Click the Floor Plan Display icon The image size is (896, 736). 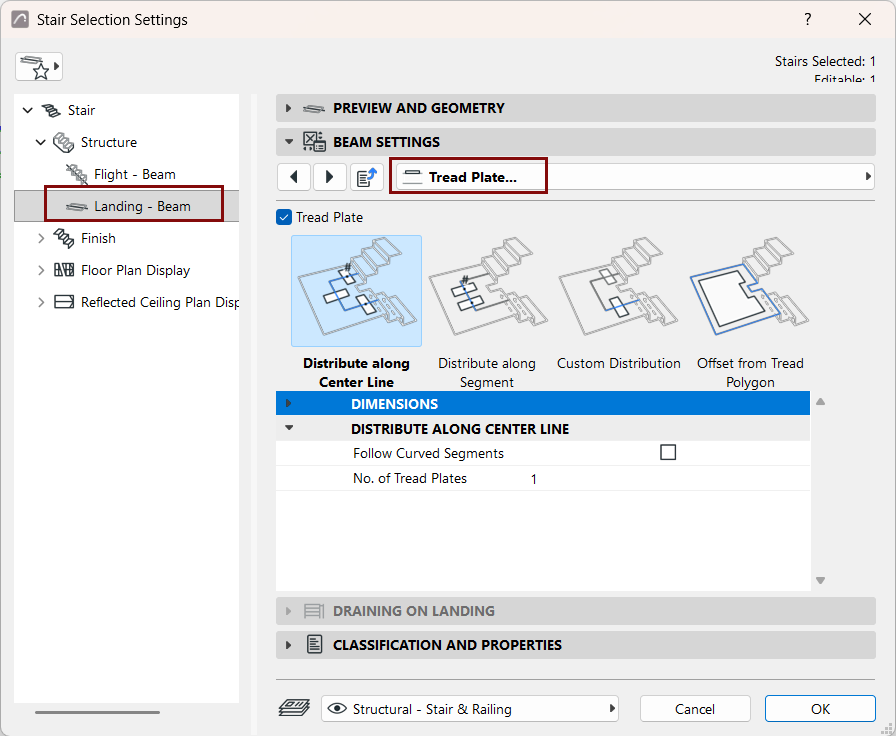tap(63, 270)
